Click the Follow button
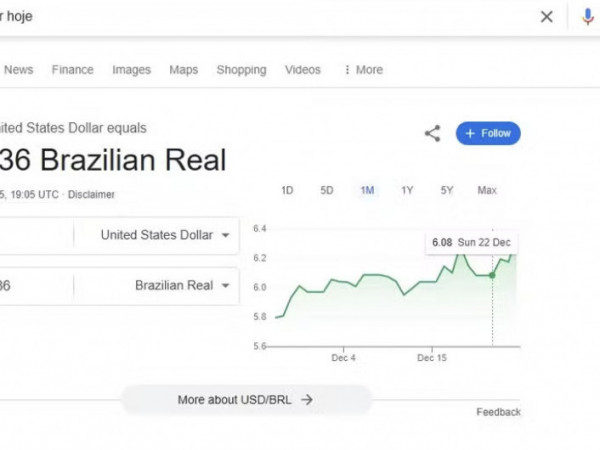The width and height of the screenshot is (600, 450). point(488,133)
